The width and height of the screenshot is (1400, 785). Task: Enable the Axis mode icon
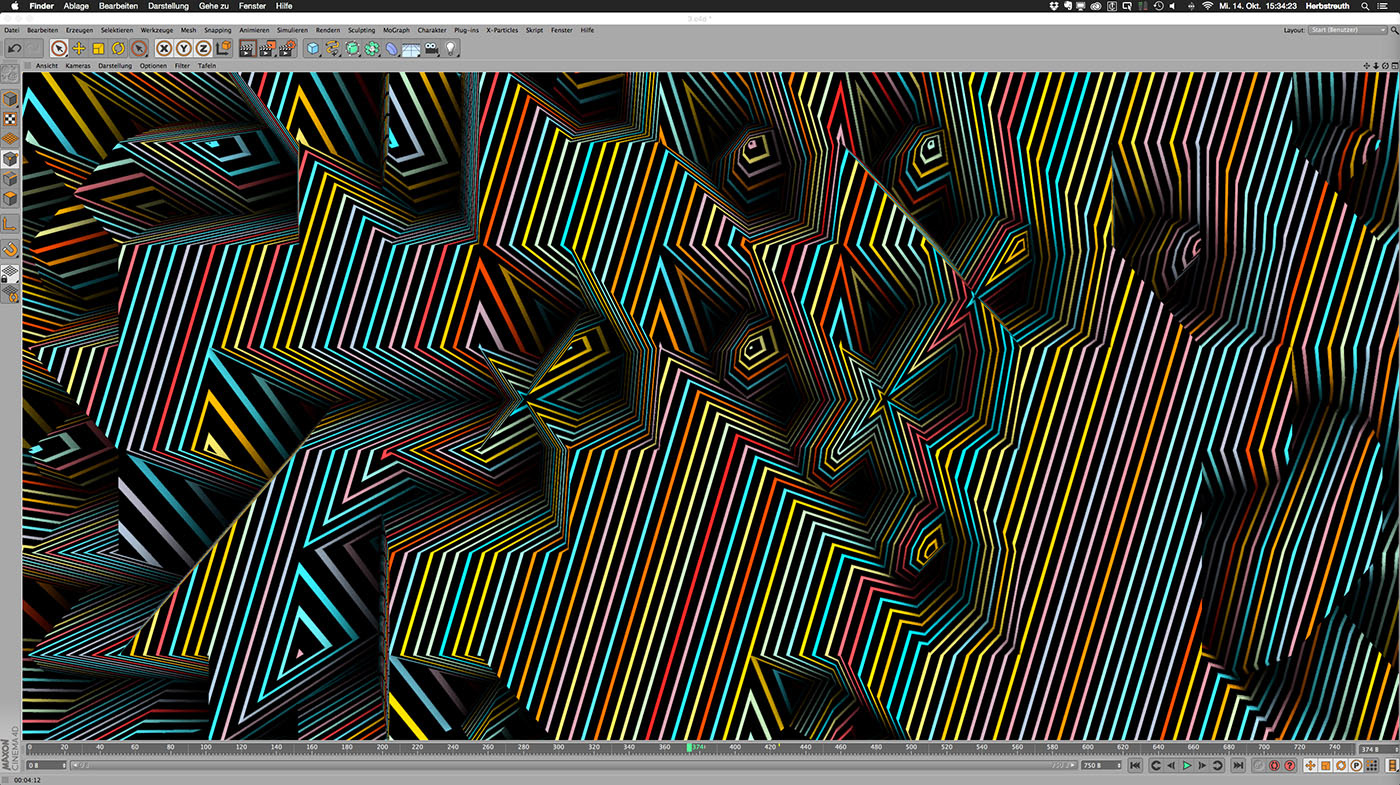(x=11, y=224)
